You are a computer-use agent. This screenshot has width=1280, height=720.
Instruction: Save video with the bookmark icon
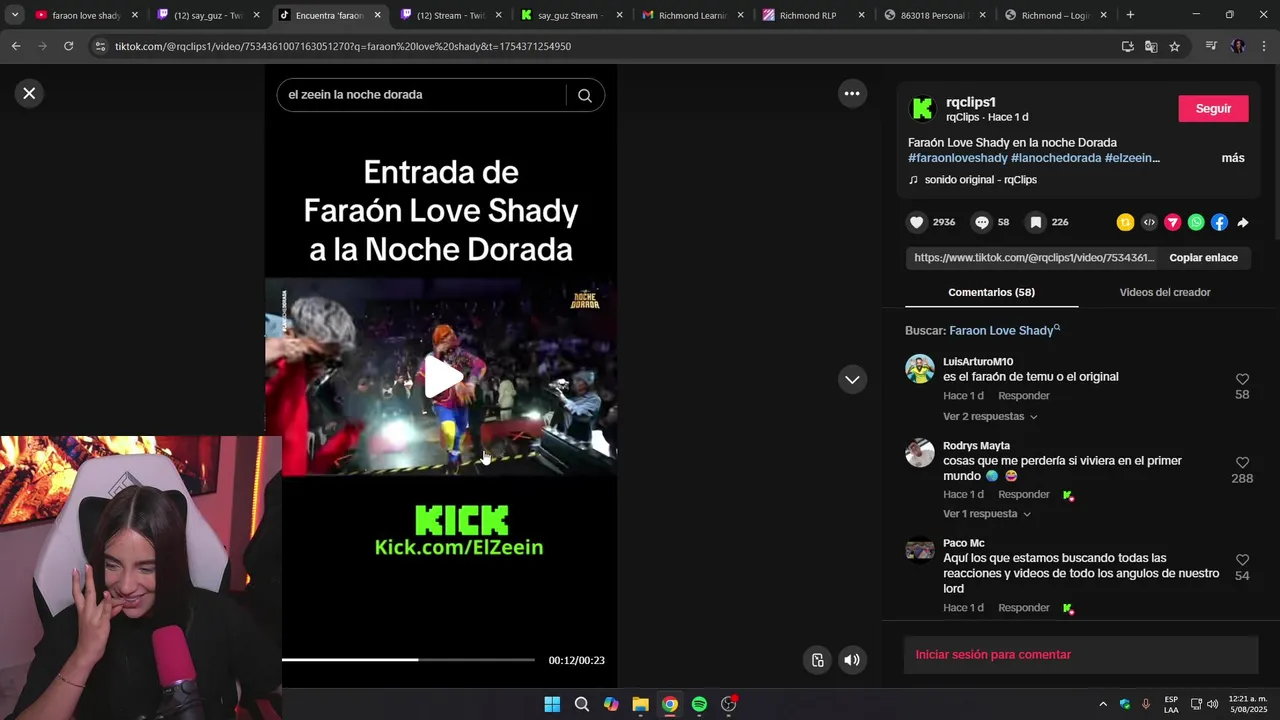coord(1036,222)
